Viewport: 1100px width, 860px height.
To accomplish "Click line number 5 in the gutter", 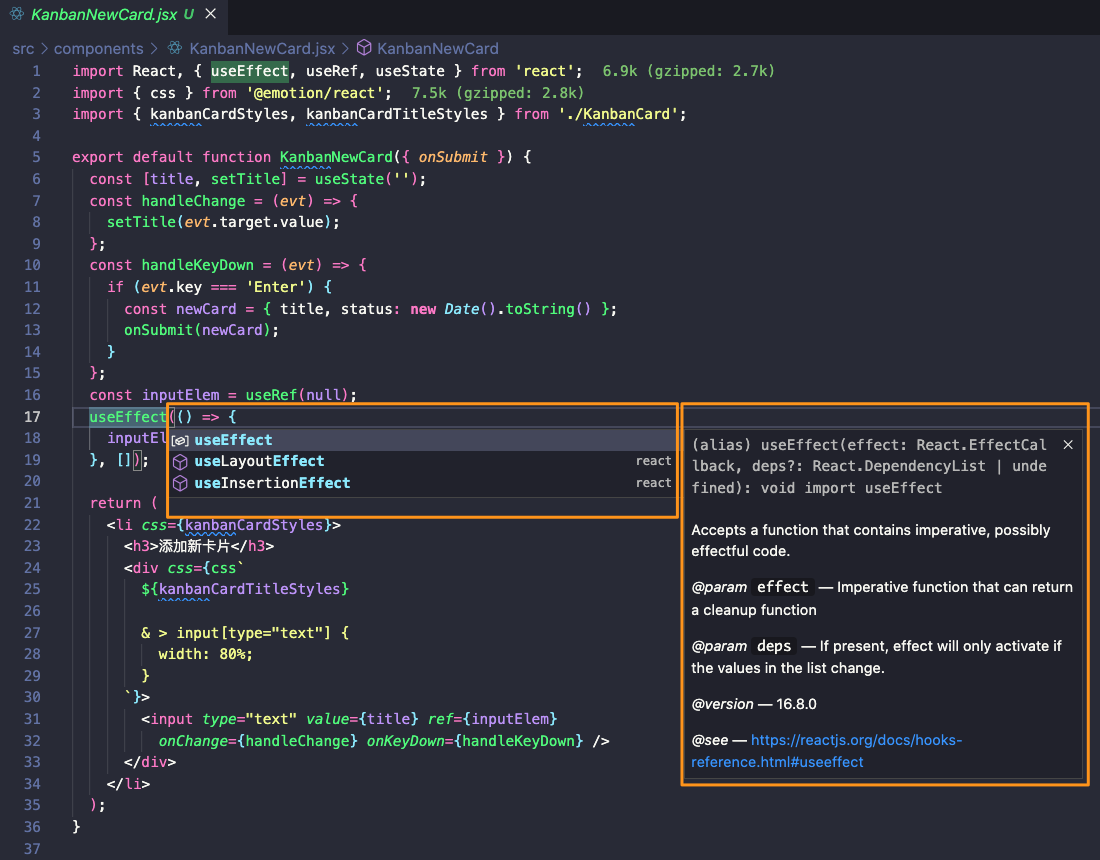I will click(x=36, y=157).
